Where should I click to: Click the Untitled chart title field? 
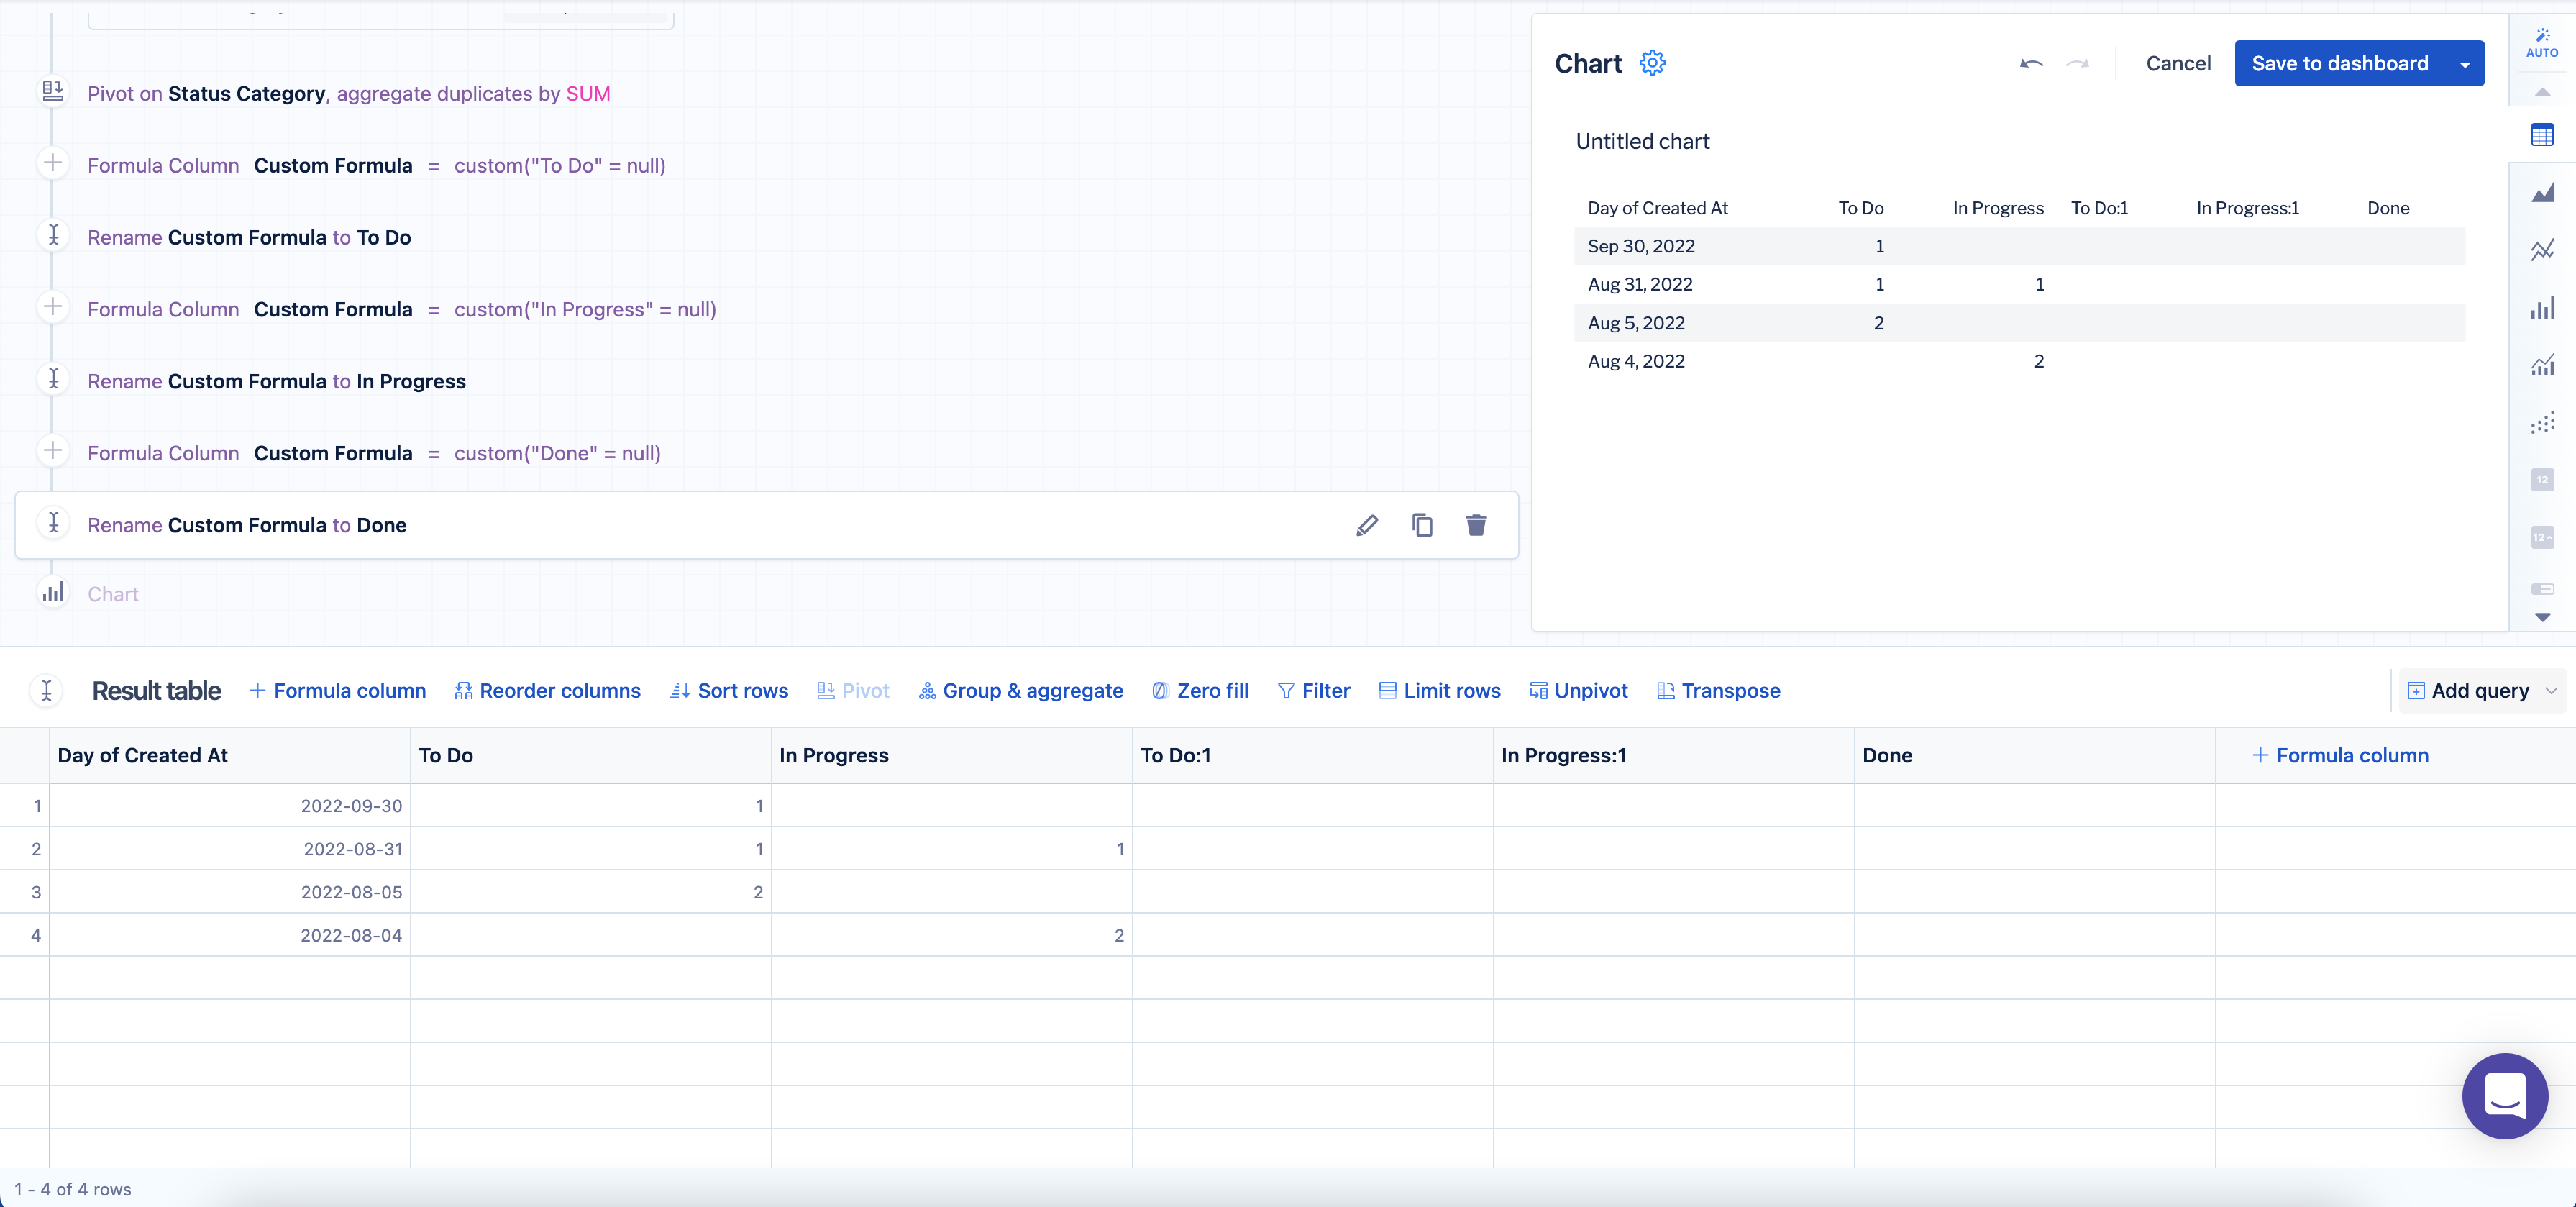(1642, 142)
